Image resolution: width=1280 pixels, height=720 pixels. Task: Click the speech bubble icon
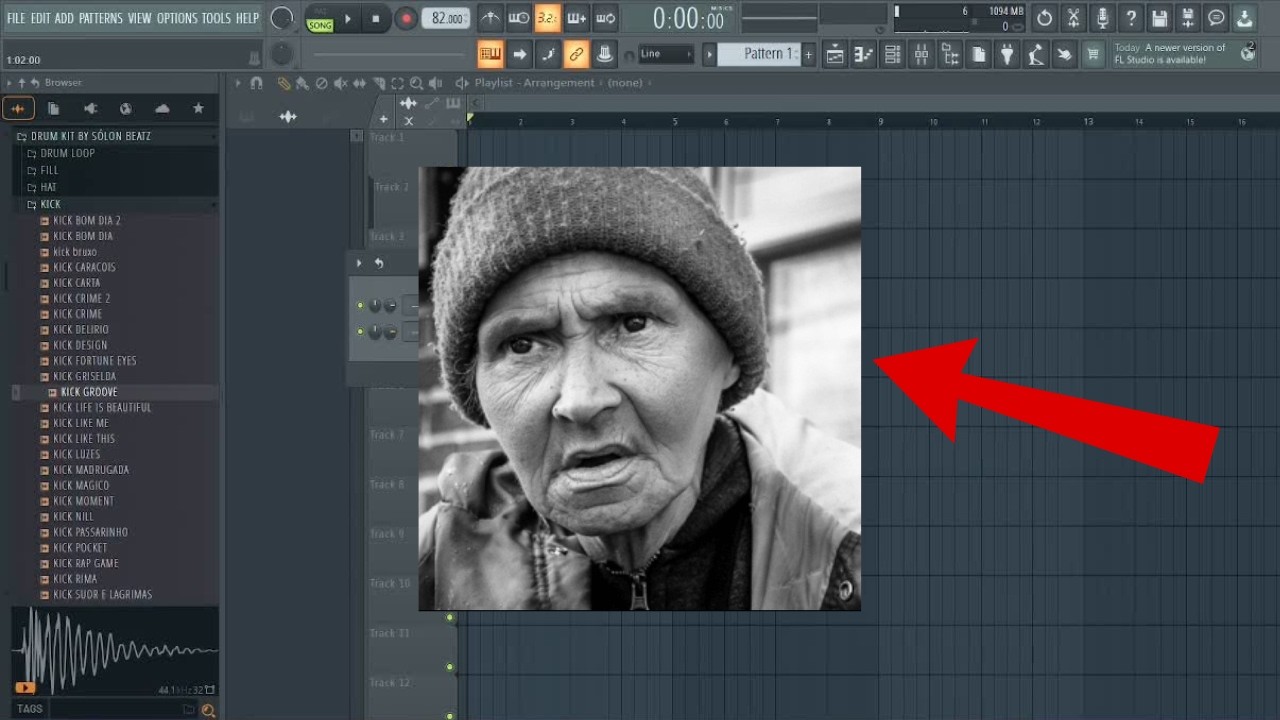point(1216,18)
